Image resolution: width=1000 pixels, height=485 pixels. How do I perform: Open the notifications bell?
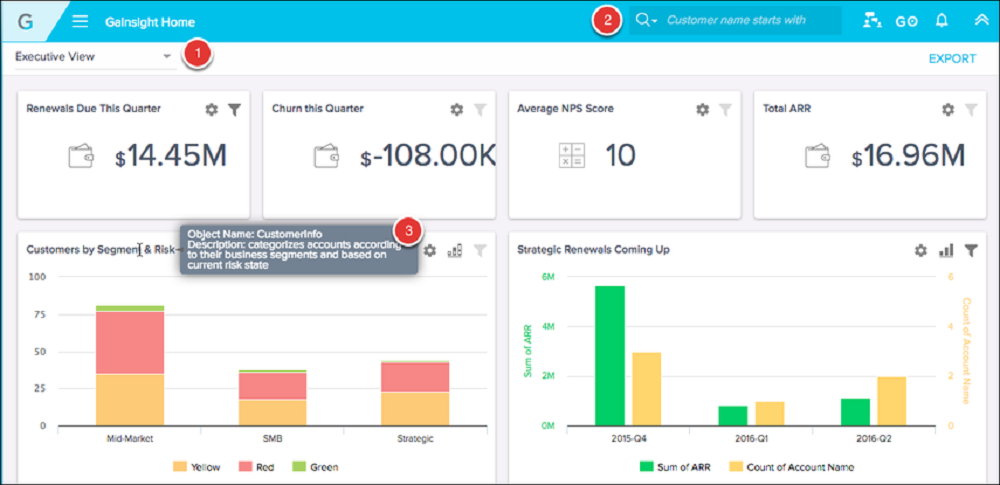[941, 20]
